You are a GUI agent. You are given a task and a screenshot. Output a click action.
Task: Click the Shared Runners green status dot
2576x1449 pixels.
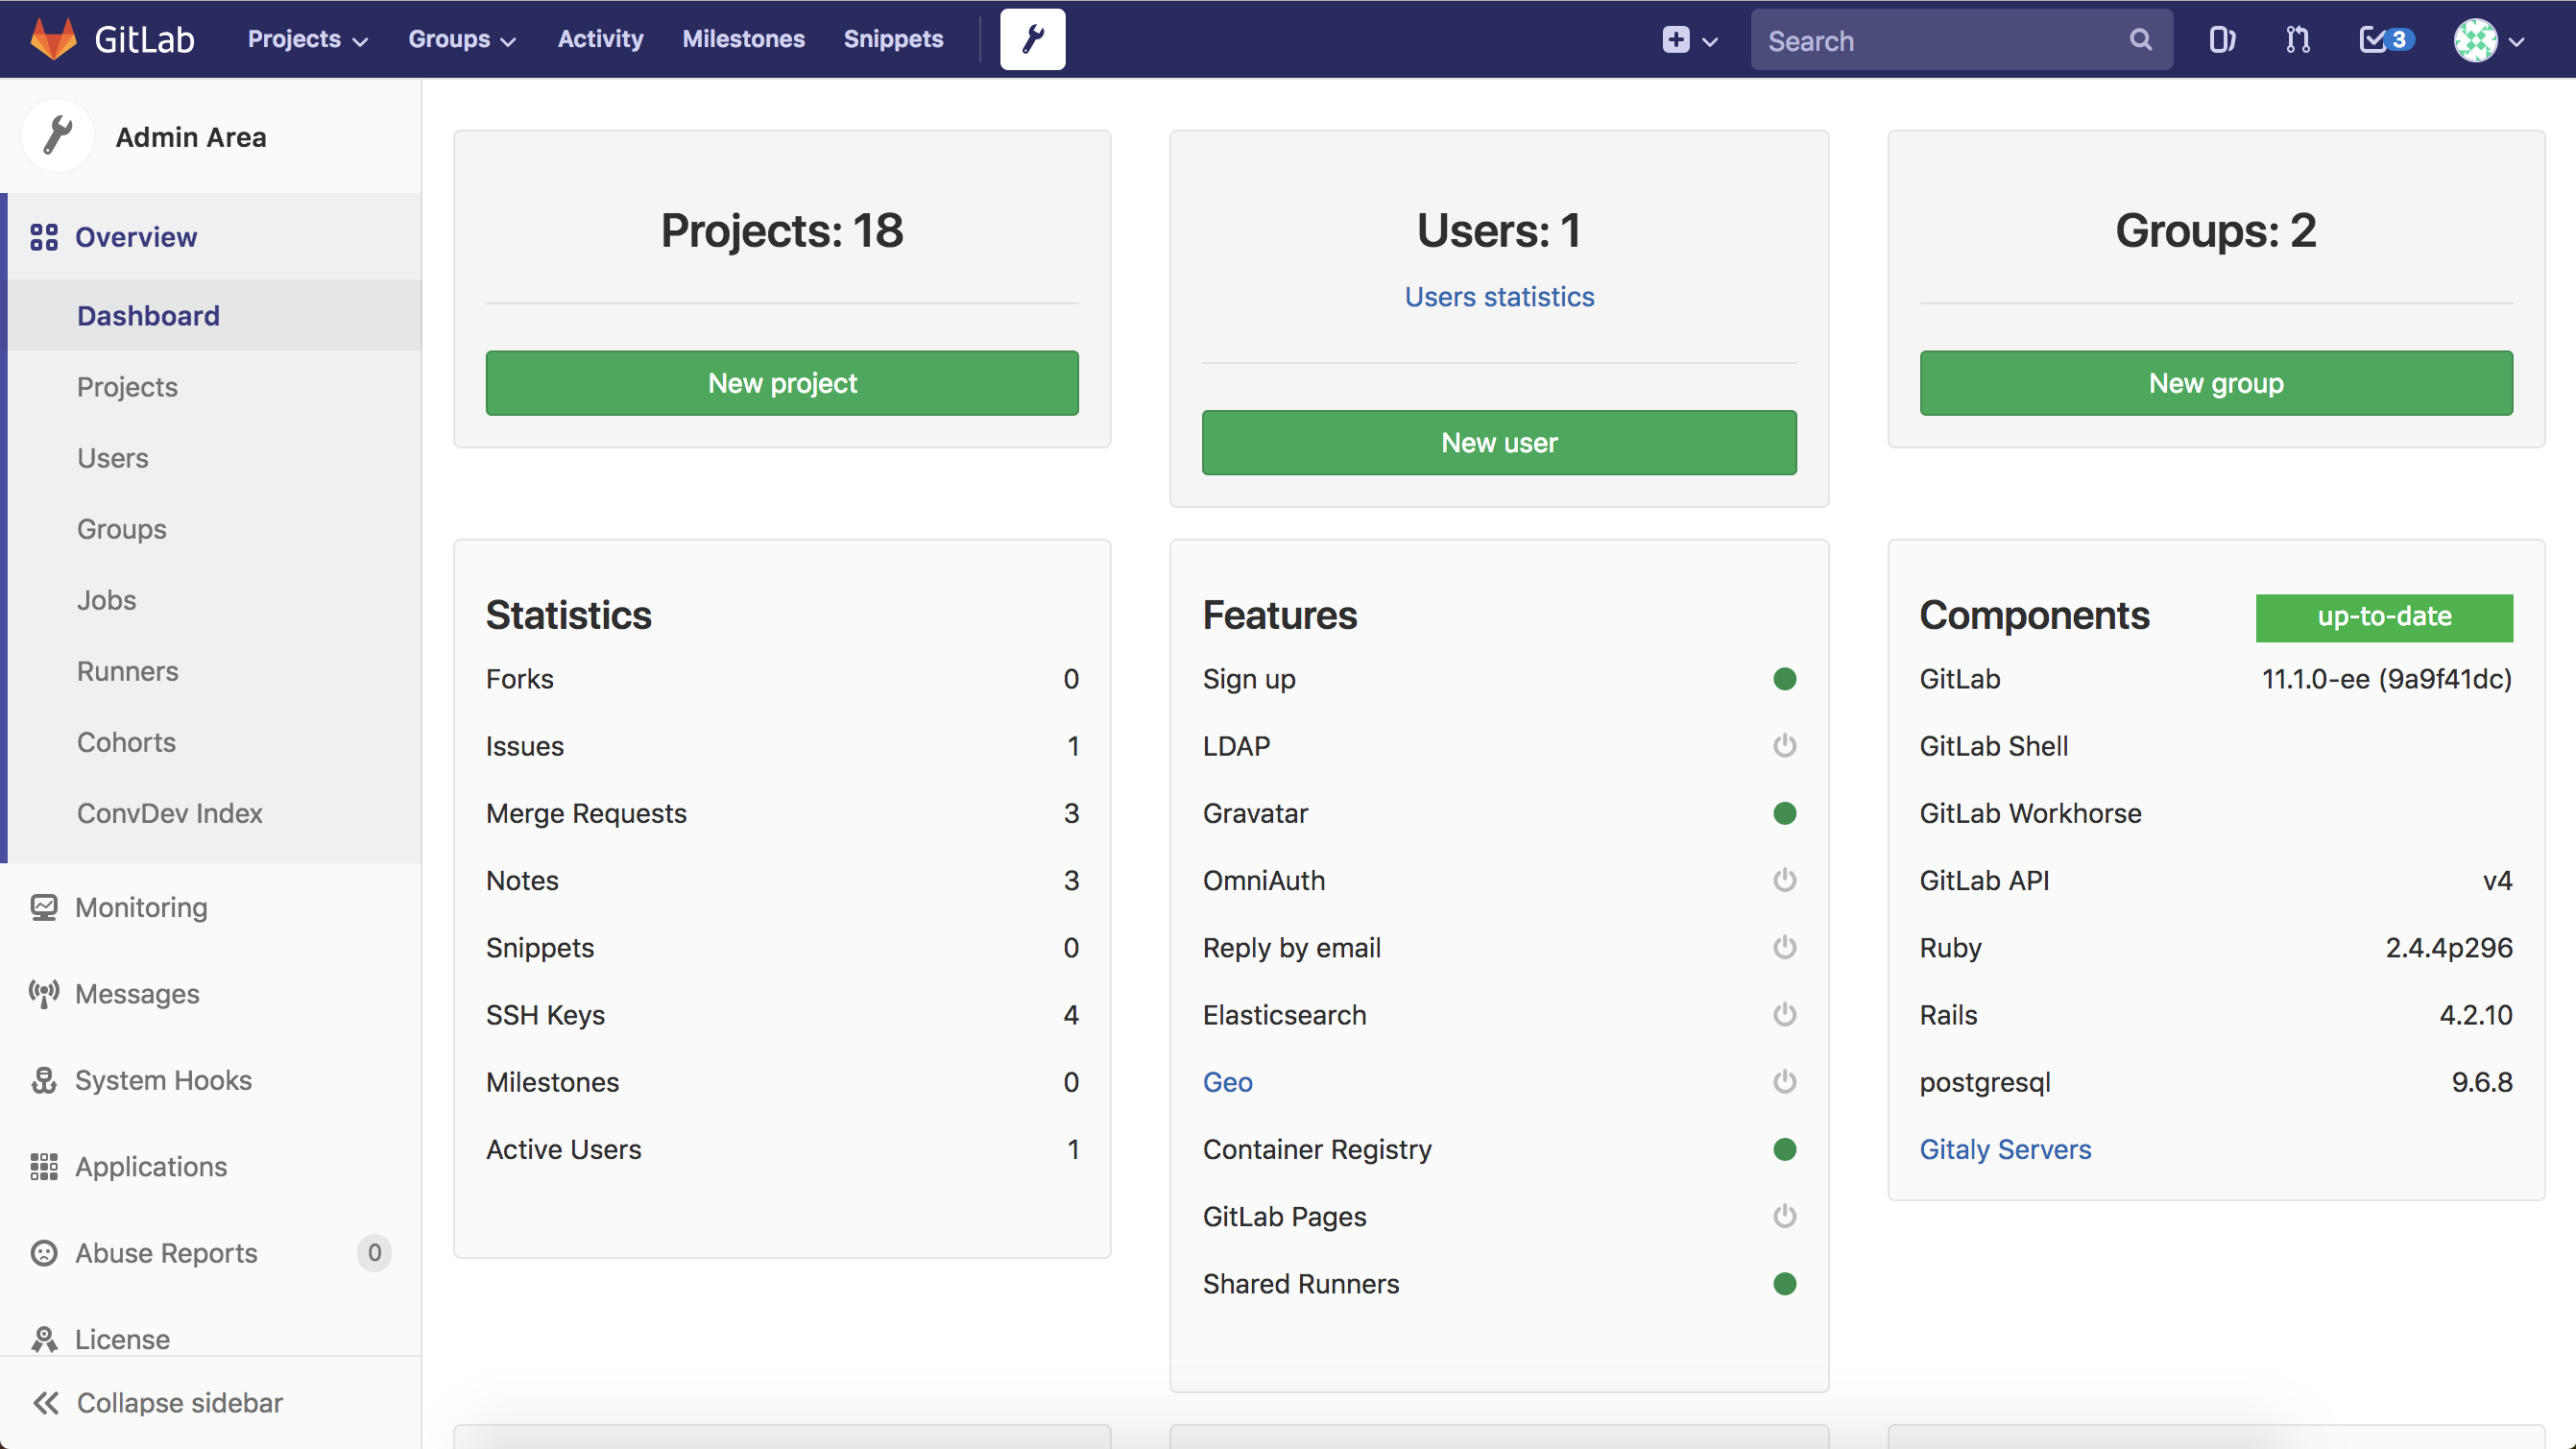(x=1784, y=1283)
